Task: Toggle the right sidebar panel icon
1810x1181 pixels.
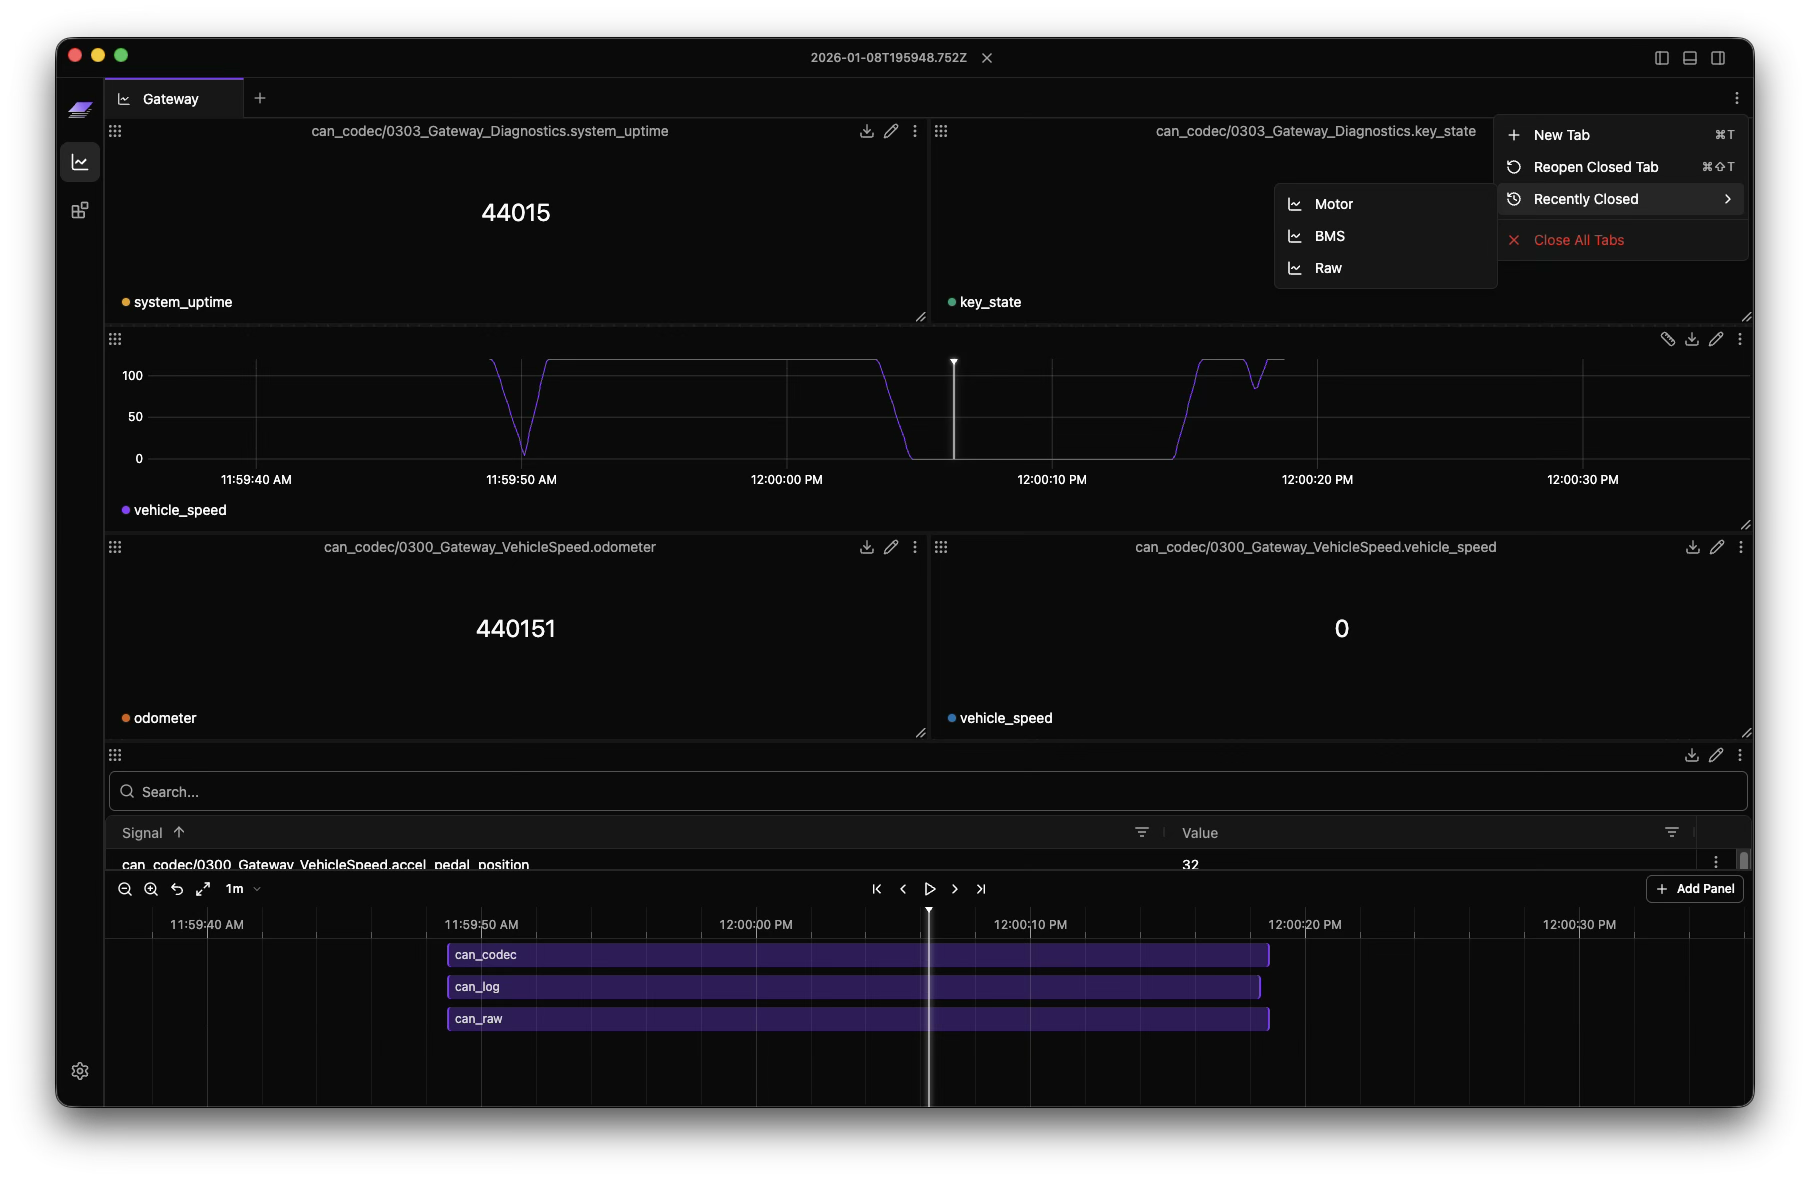Action: 1718,57
